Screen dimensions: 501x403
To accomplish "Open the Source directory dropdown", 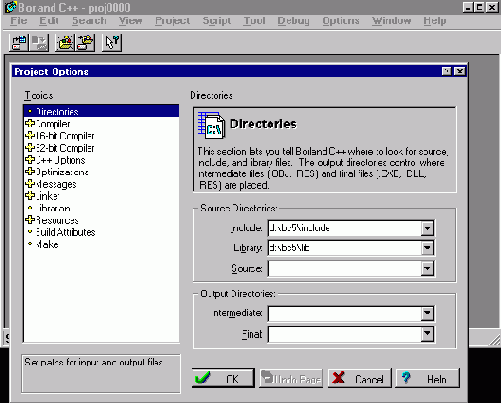I will (427, 269).
